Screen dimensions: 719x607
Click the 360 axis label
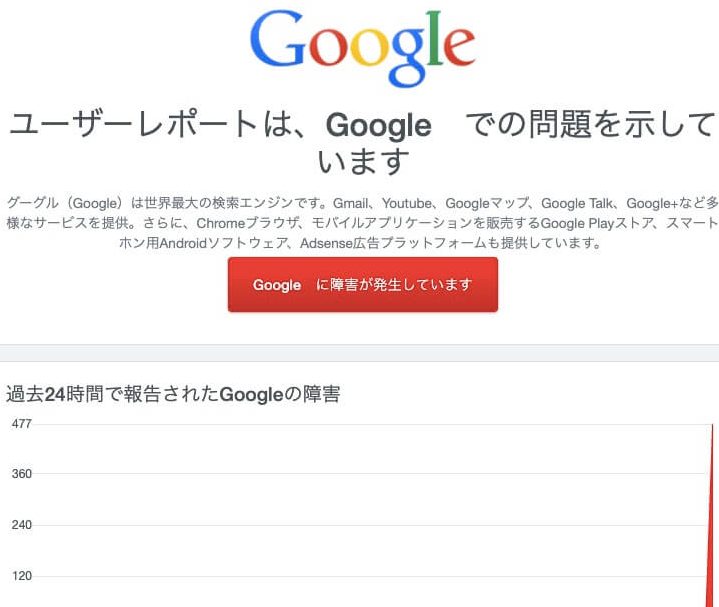pyautogui.click(x=22, y=474)
